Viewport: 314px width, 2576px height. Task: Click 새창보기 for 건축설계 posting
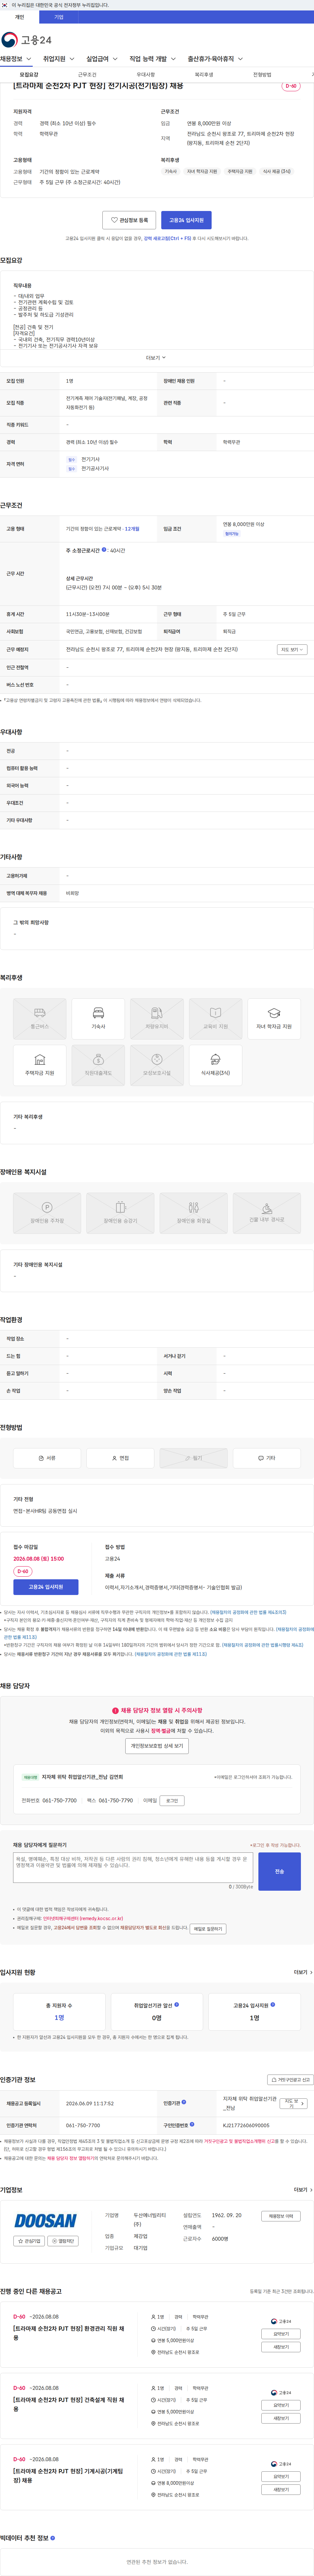pyautogui.click(x=281, y=2418)
